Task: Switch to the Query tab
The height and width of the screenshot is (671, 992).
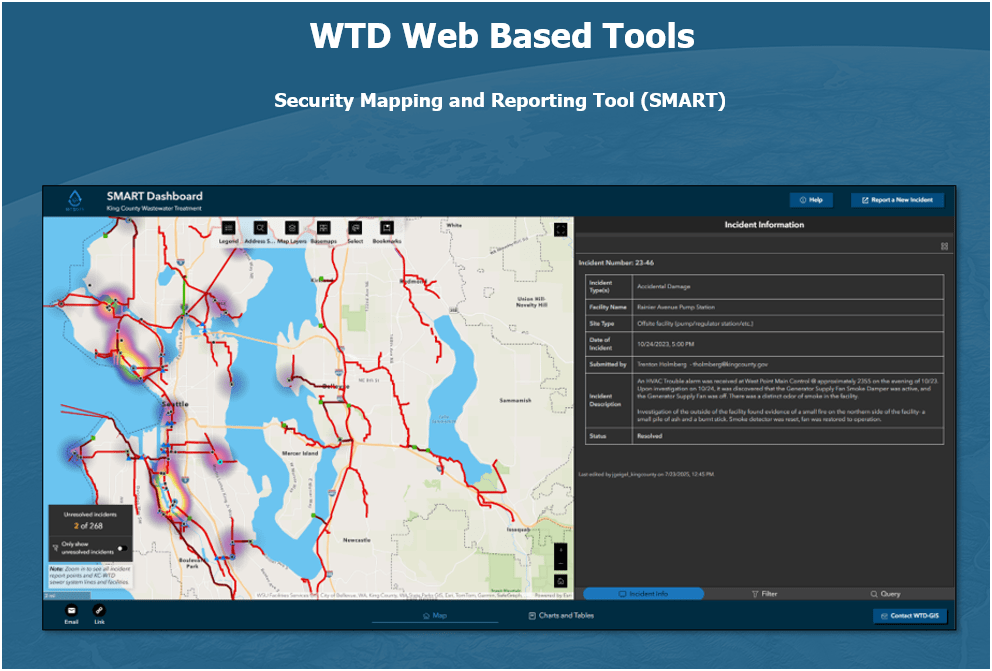Action: pyautogui.click(x=885, y=594)
